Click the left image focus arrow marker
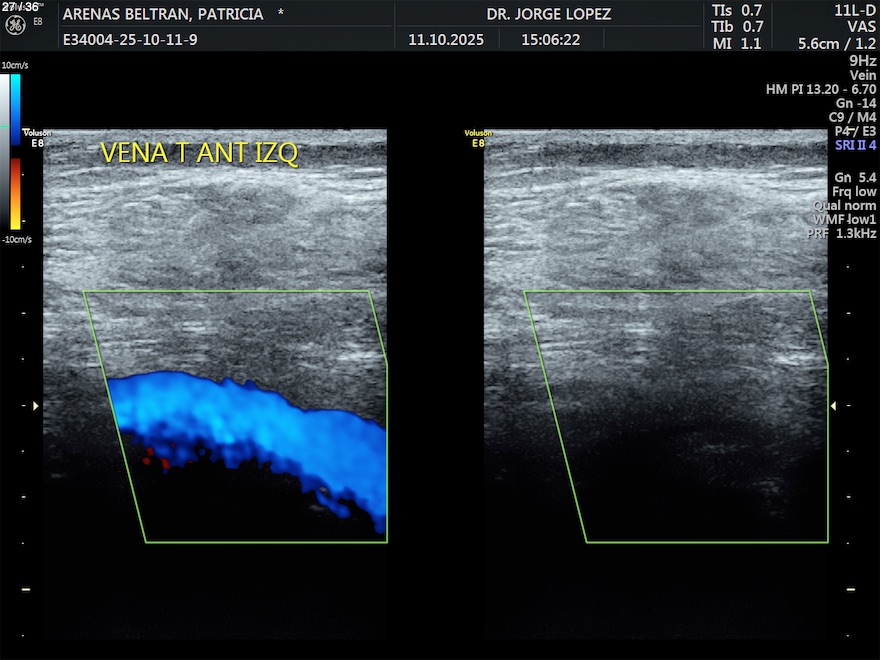880x660 pixels. [x=37, y=405]
